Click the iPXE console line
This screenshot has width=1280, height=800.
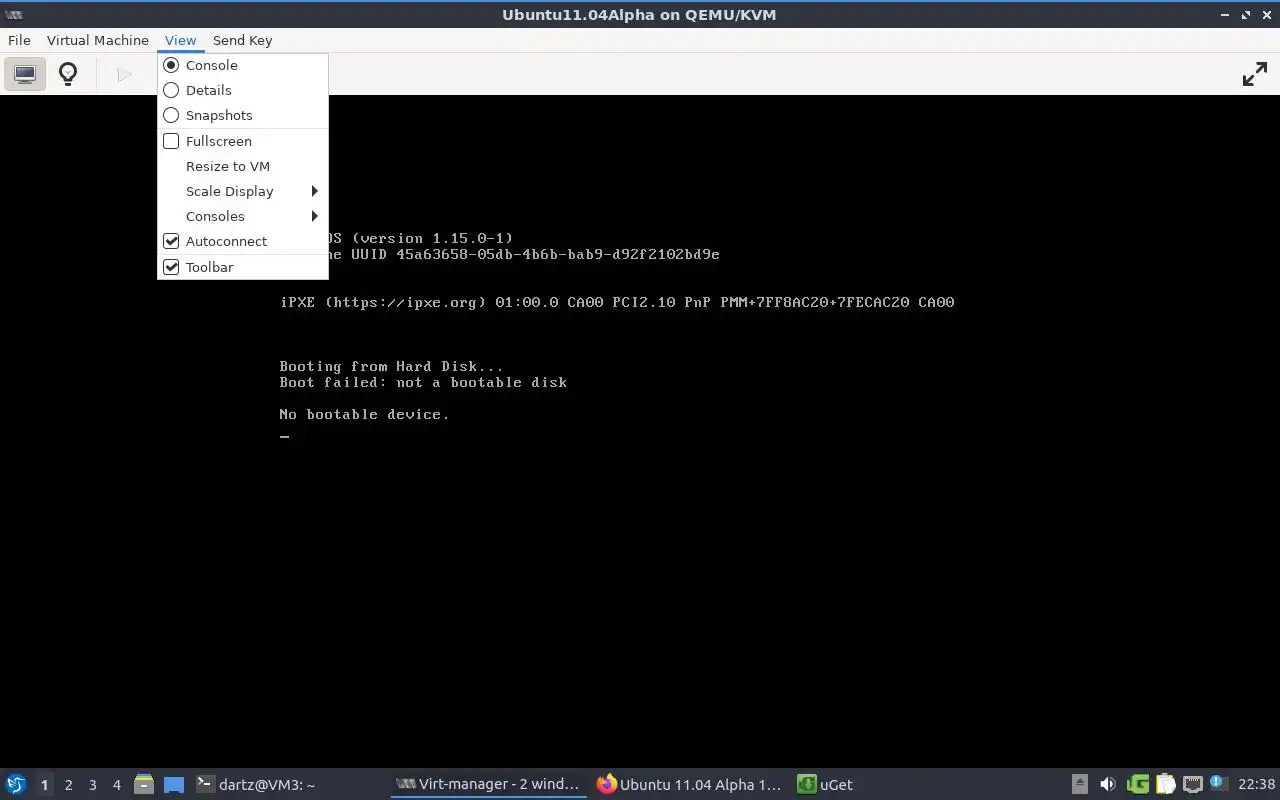[x=617, y=302]
